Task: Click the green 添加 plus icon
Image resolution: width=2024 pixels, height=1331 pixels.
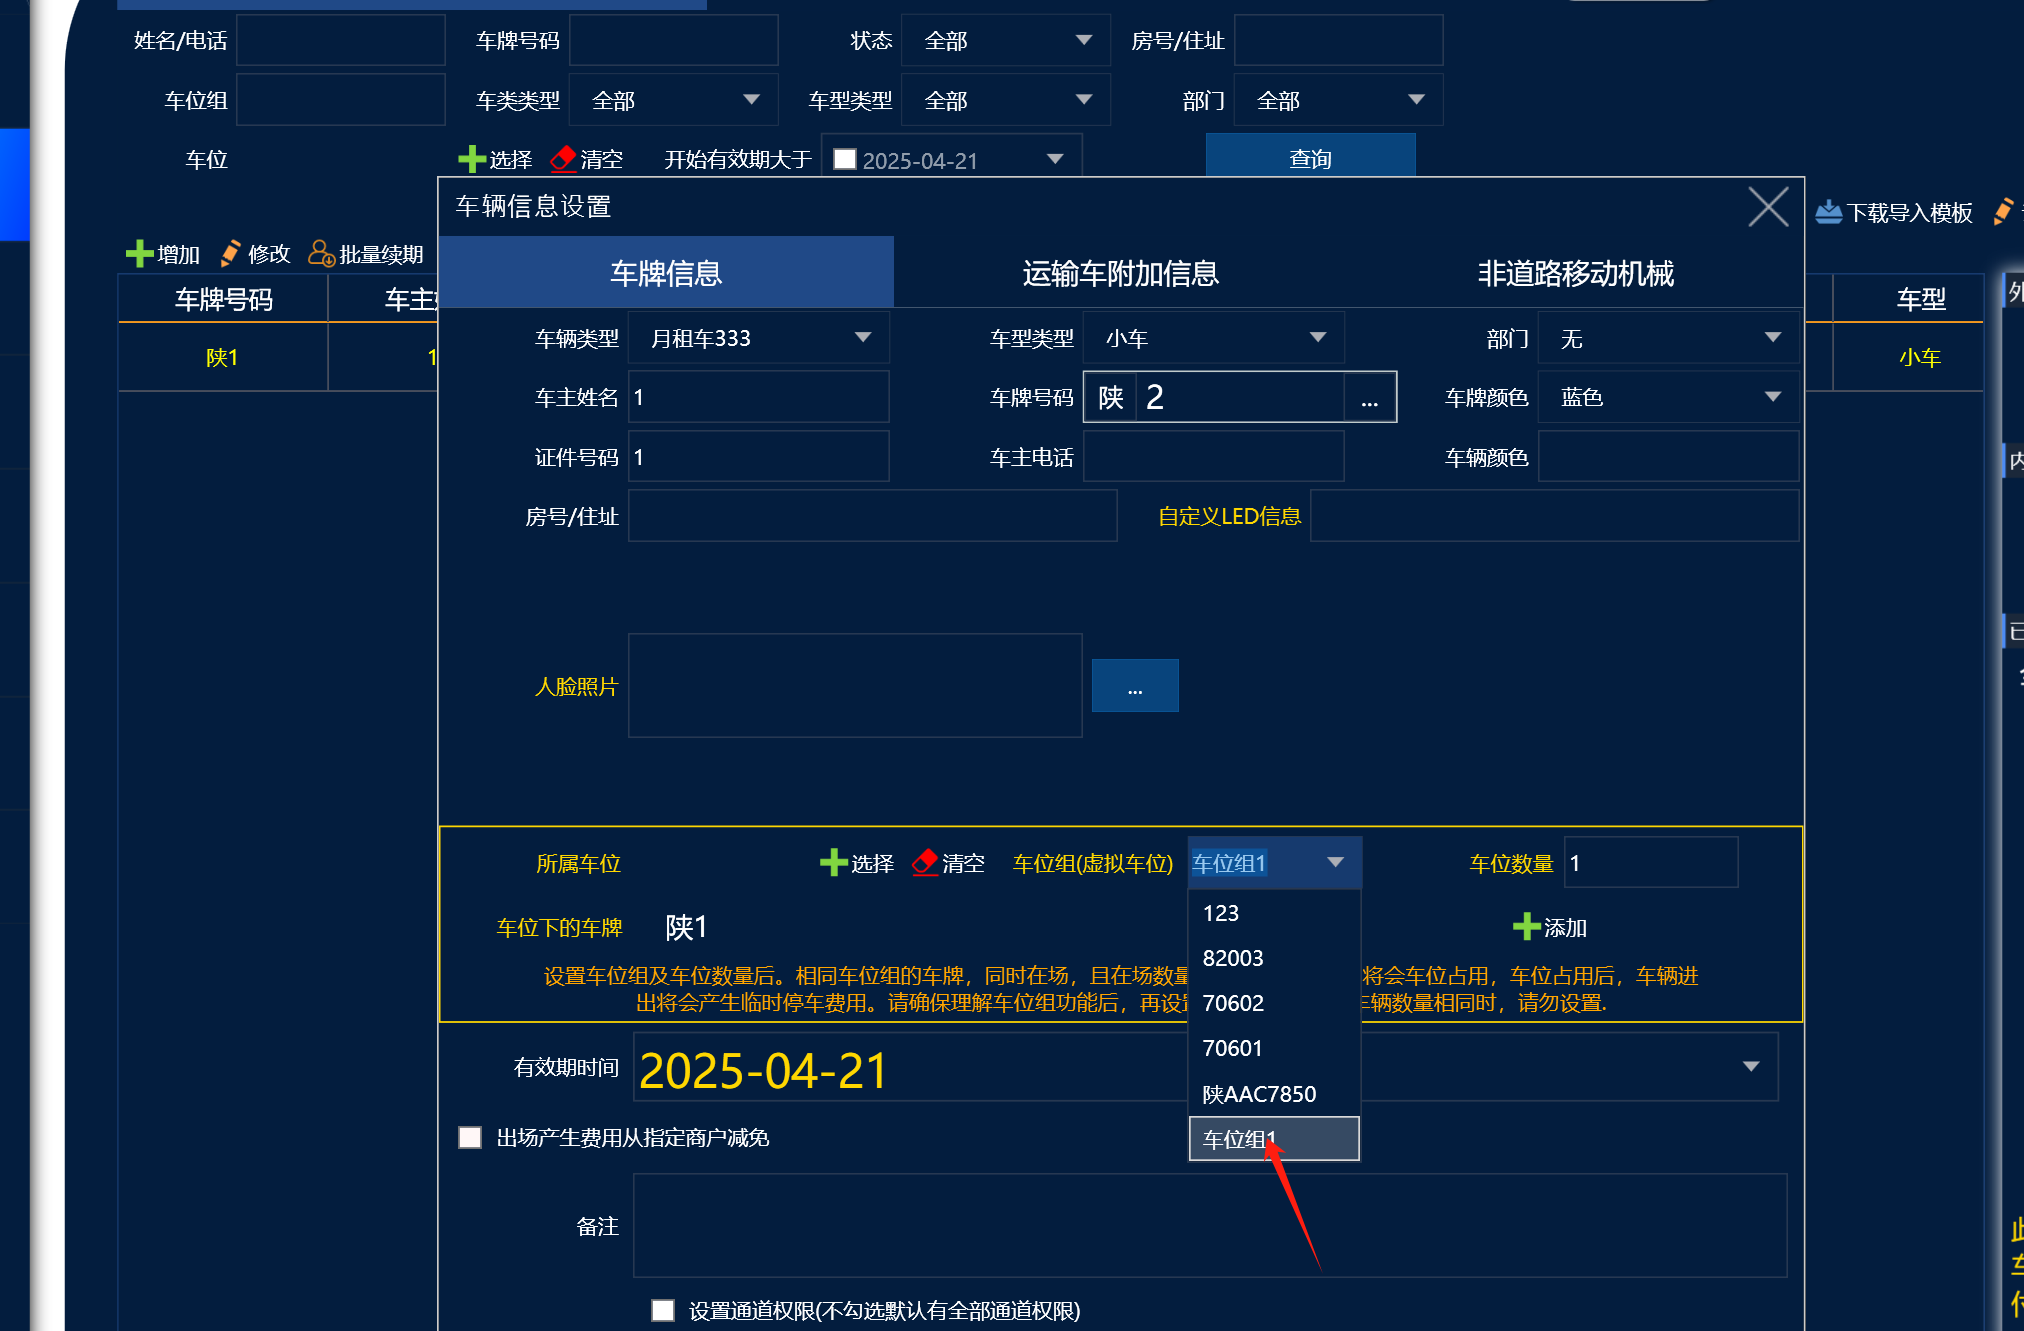Action: [1526, 927]
